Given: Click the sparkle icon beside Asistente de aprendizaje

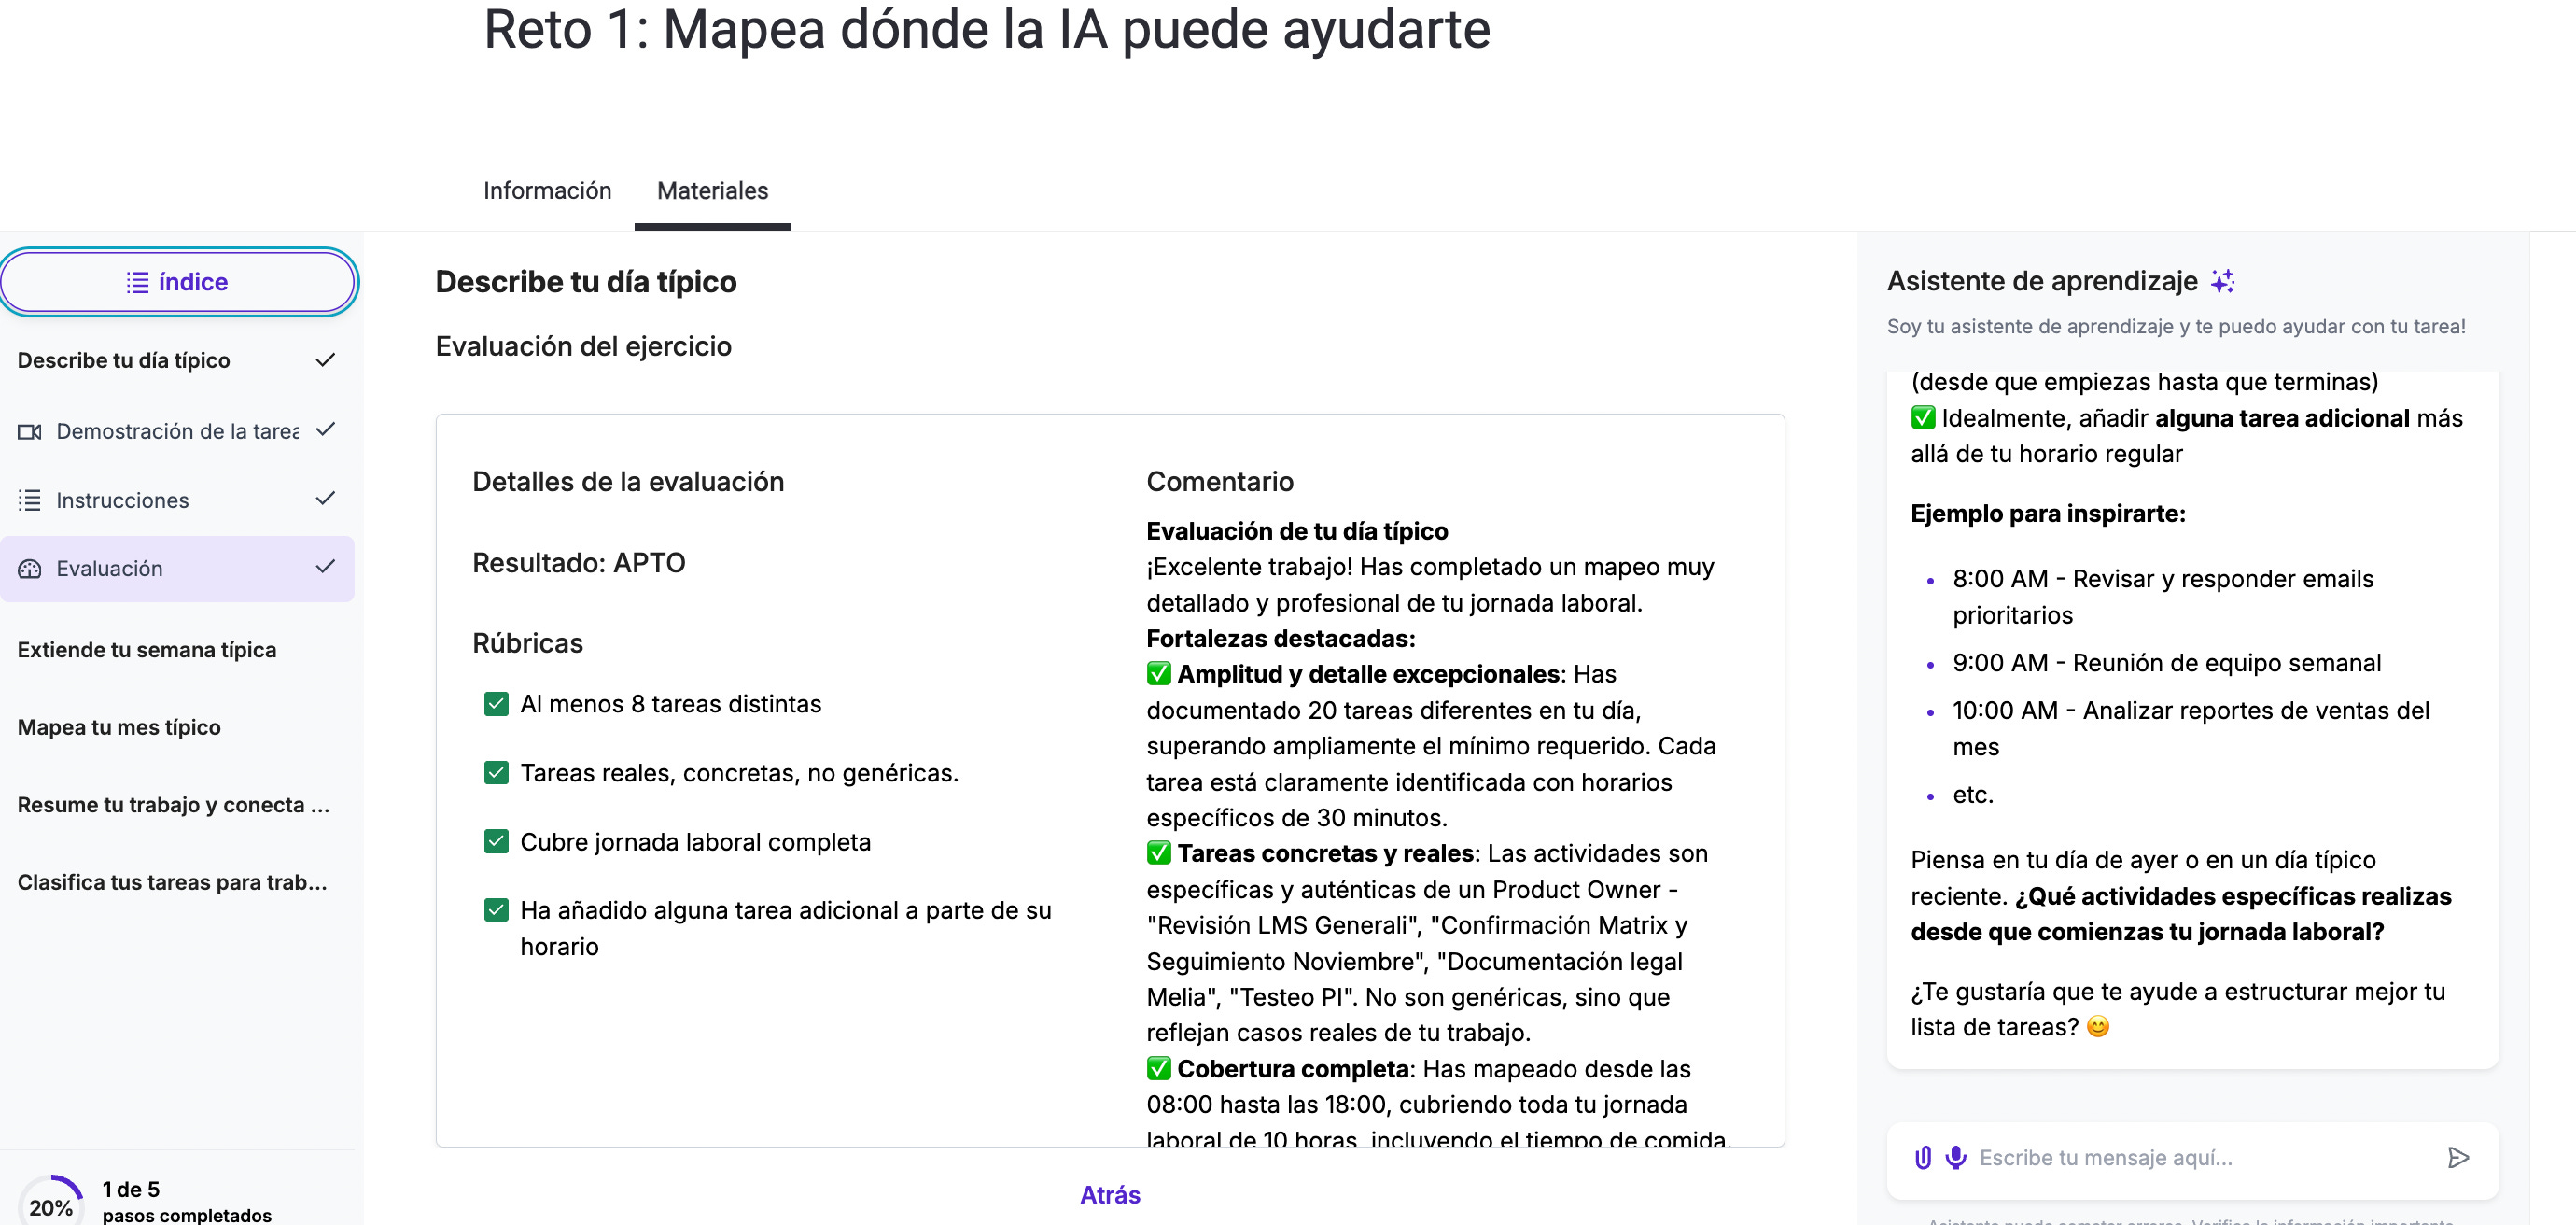Looking at the screenshot, I should (x=2222, y=281).
